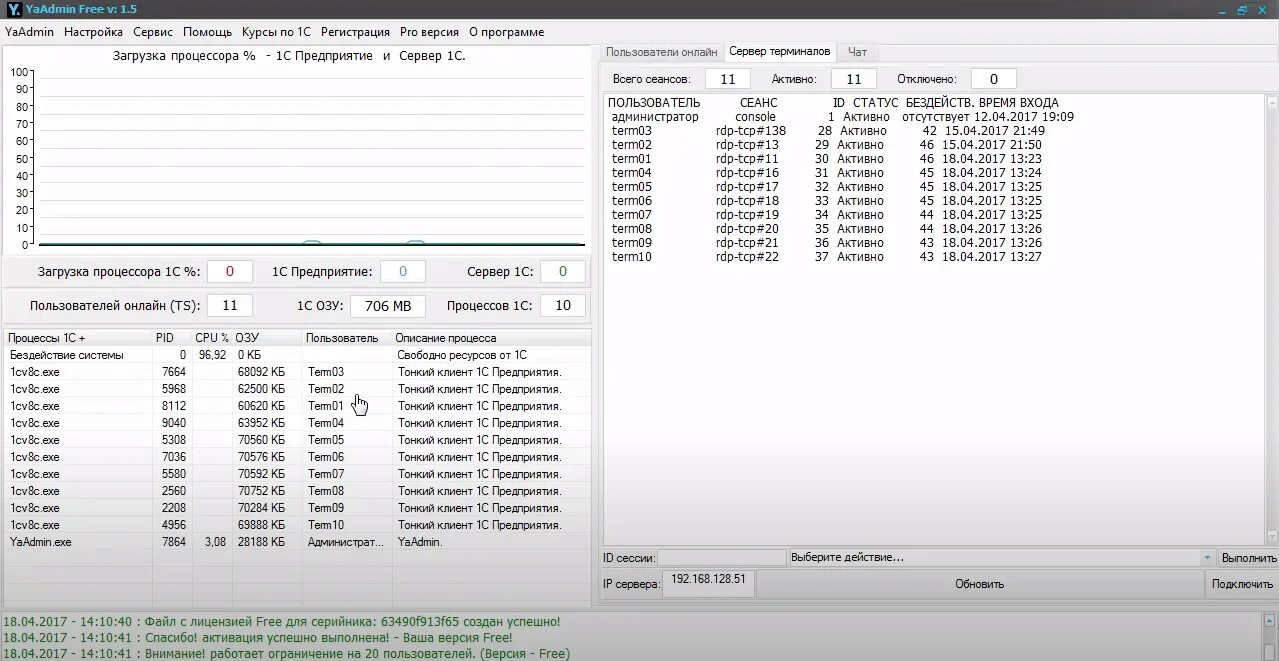Click the term06 session line

click(x=826, y=201)
